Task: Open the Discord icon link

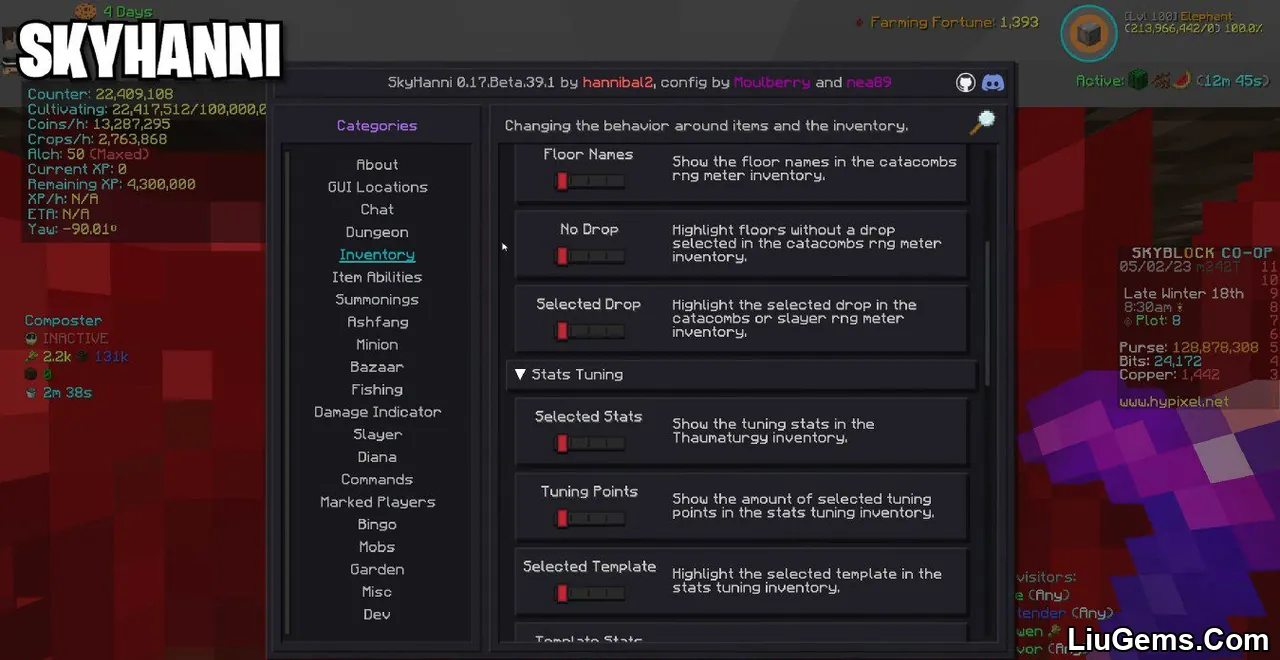Action: (x=993, y=83)
